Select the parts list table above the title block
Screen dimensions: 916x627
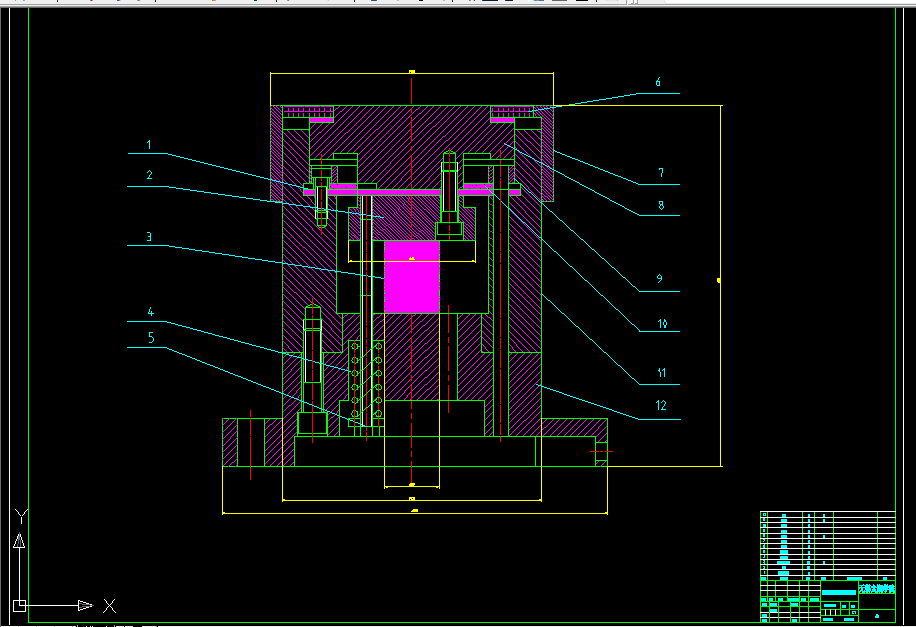tap(828, 544)
